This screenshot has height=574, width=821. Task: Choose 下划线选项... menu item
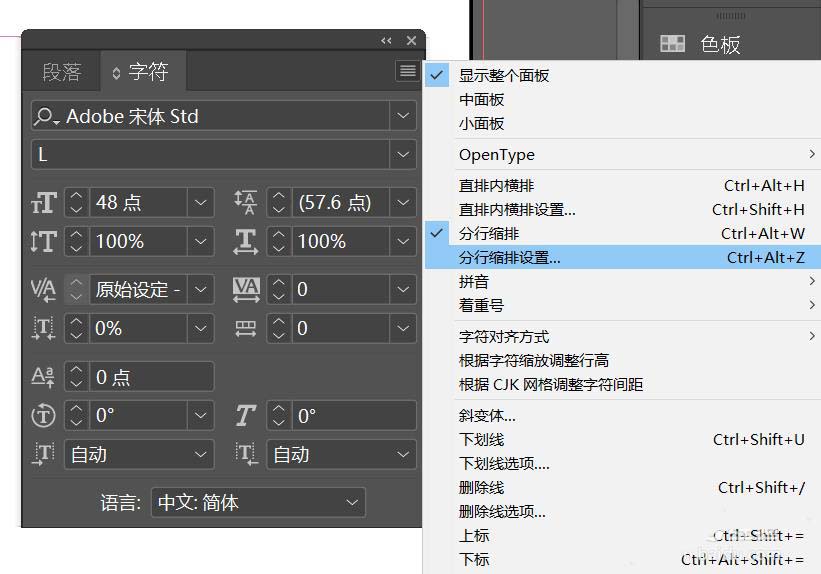pos(623,463)
